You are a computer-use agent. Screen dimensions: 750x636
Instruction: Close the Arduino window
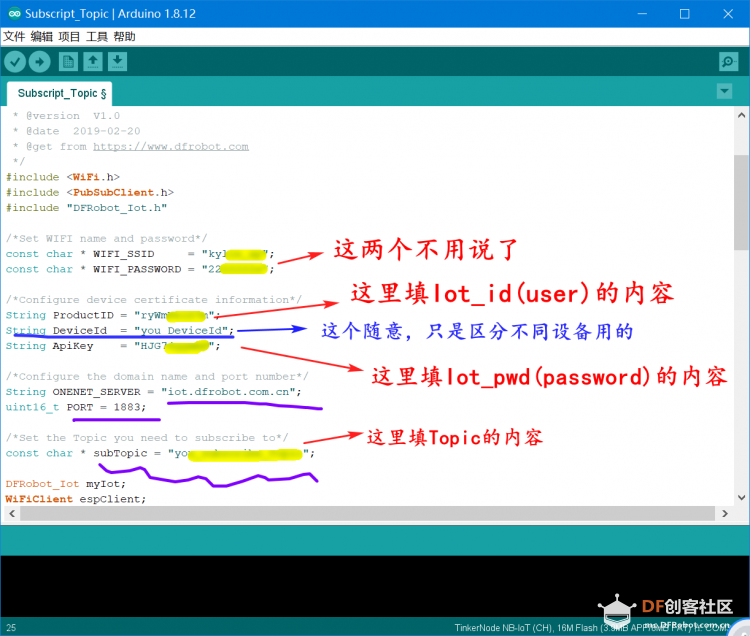point(728,13)
